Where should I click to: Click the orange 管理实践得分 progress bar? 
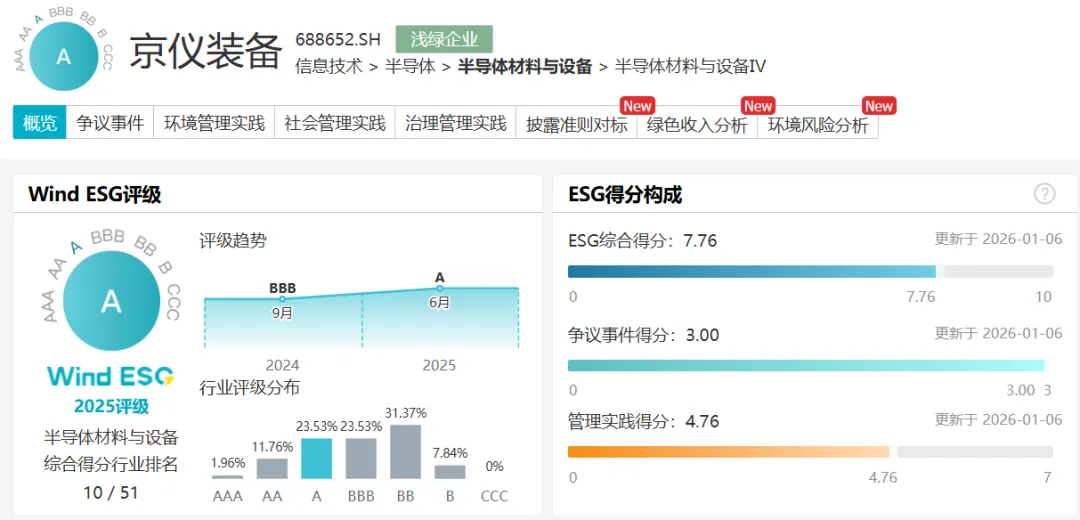810,452
